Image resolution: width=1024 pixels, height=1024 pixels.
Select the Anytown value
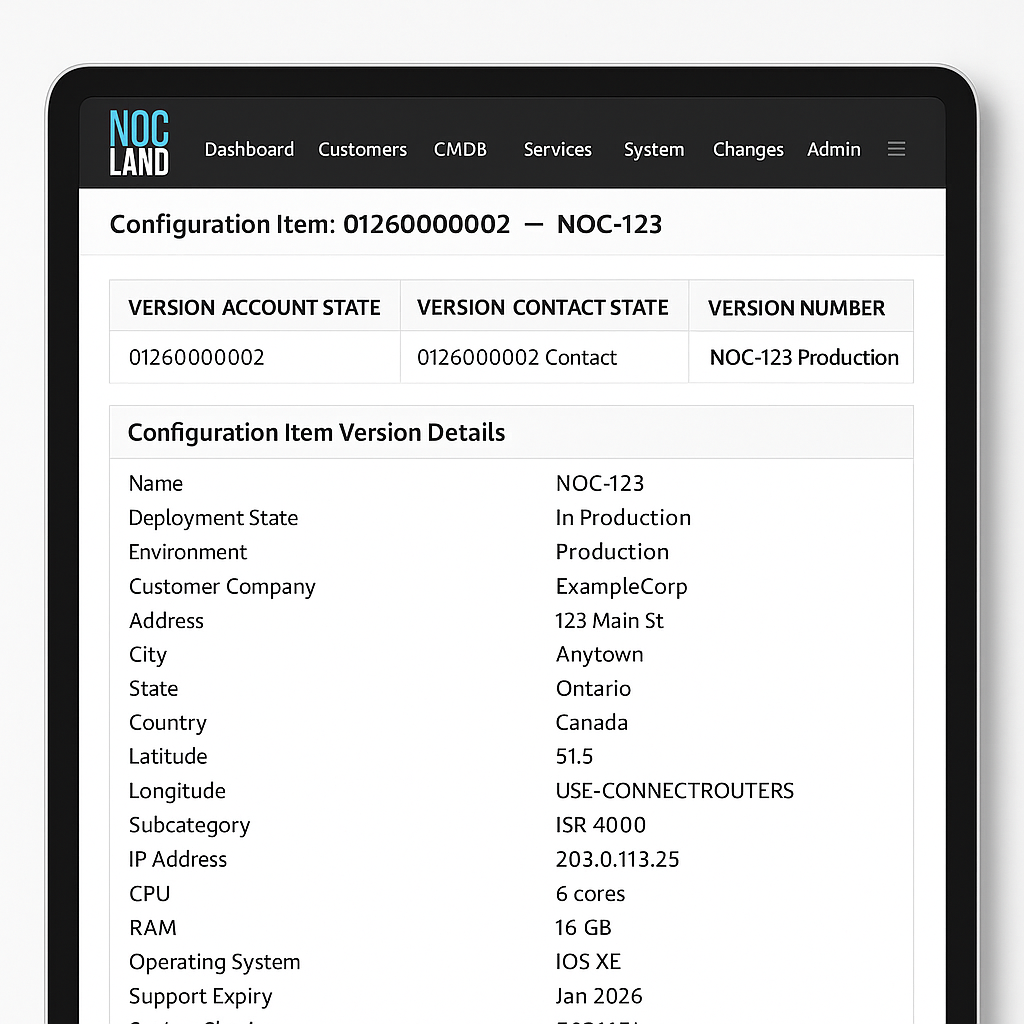pos(599,654)
